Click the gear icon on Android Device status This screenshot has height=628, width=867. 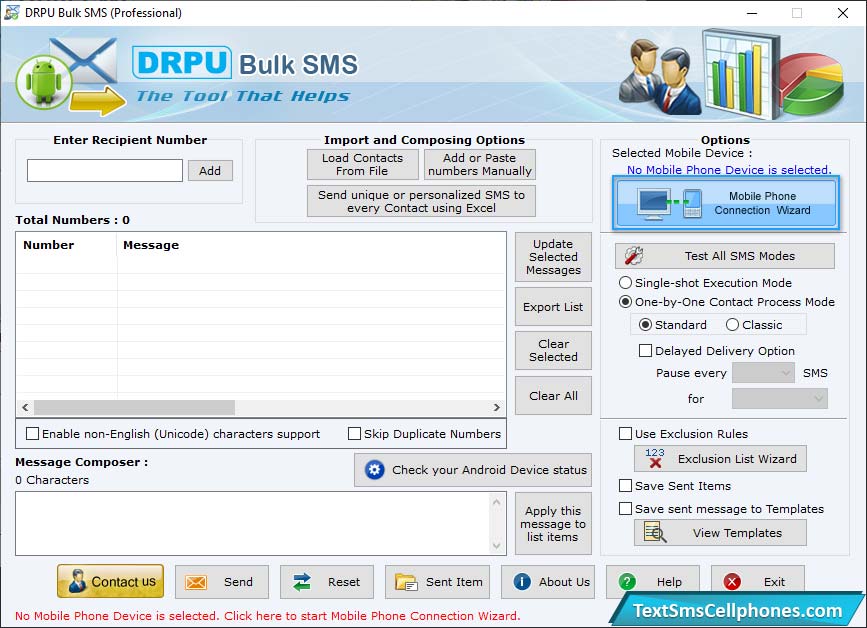click(374, 470)
